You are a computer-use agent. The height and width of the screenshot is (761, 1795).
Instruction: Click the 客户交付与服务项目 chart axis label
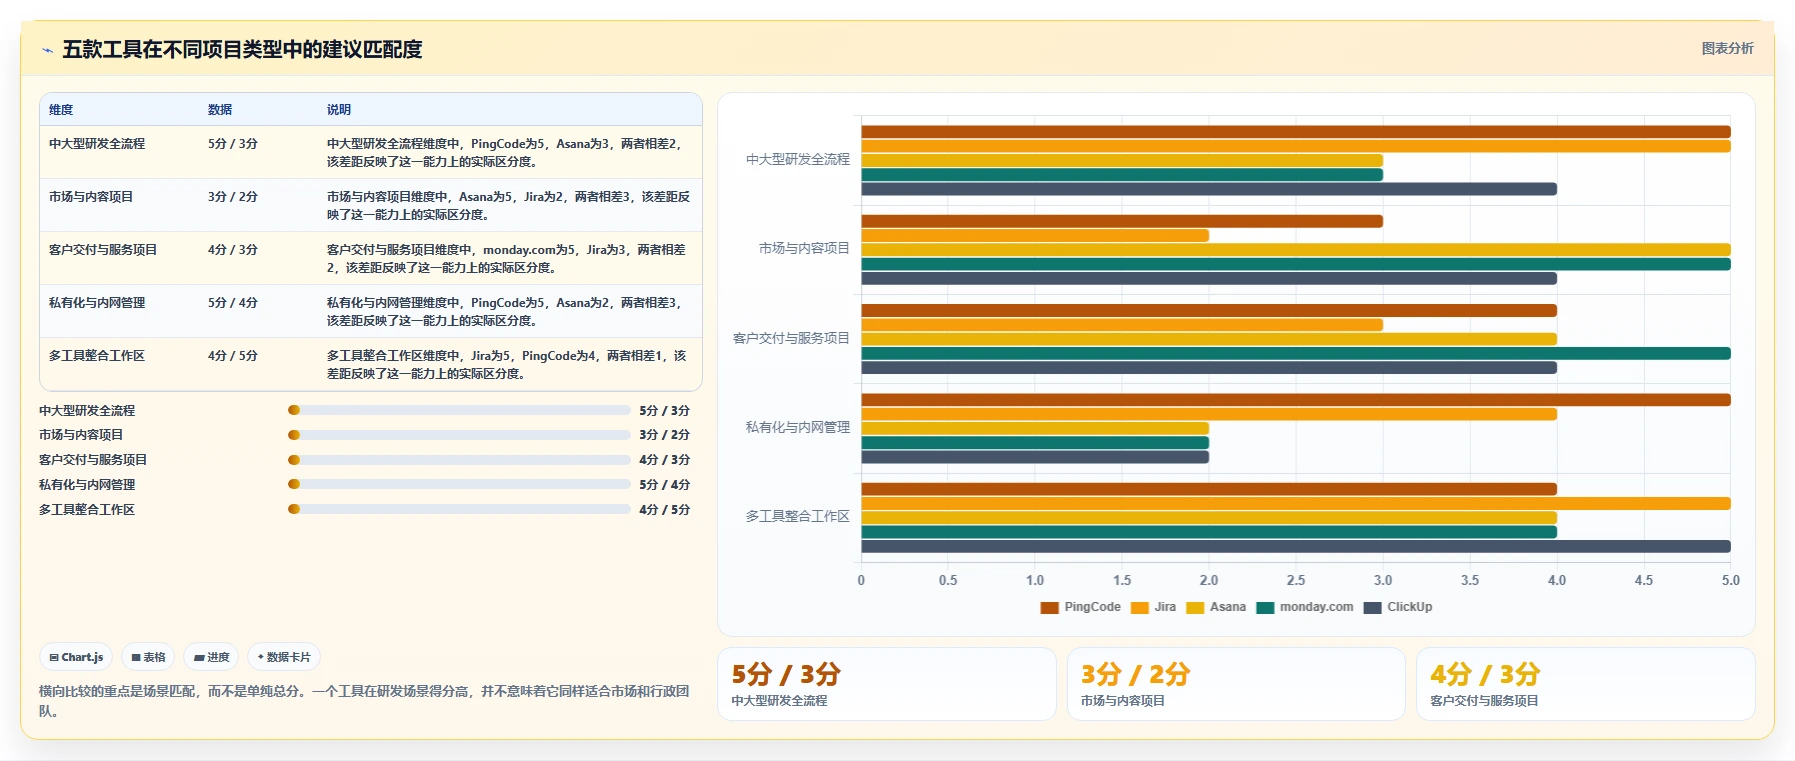(791, 338)
